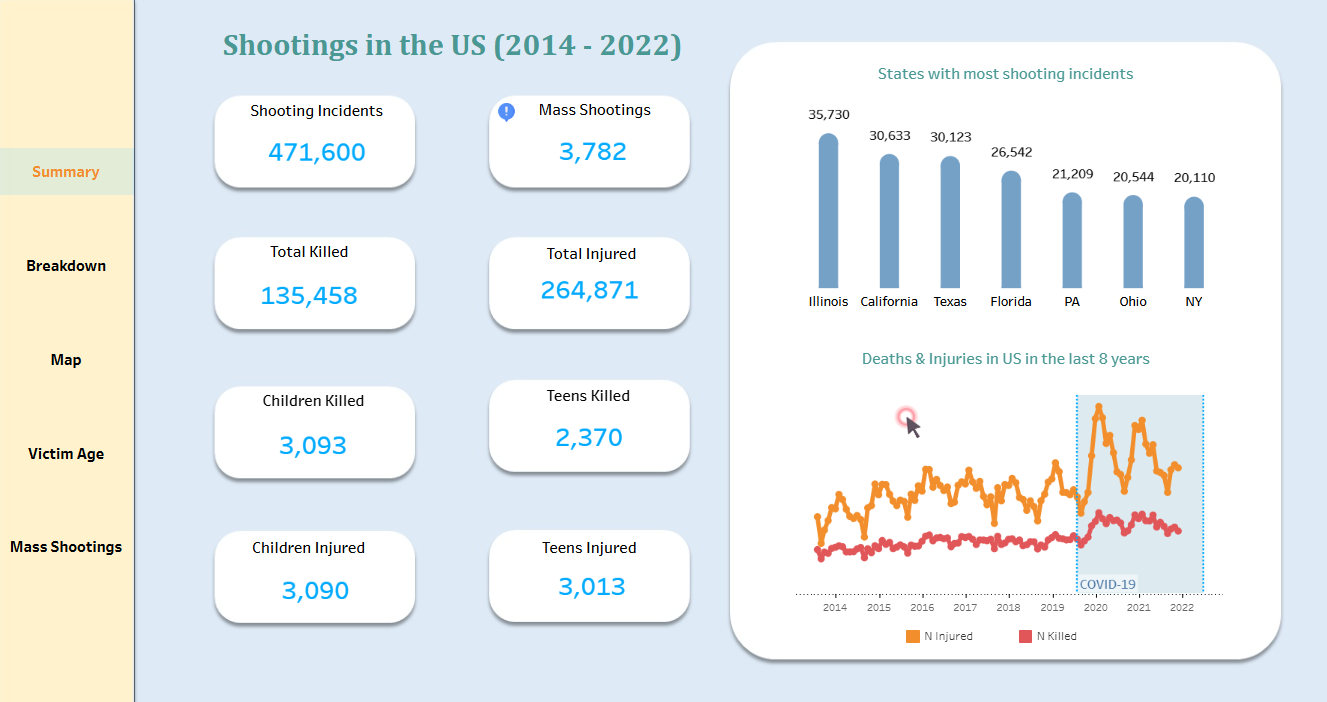
Task: Click the red N Killed legend swatch
Action: (1025, 636)
